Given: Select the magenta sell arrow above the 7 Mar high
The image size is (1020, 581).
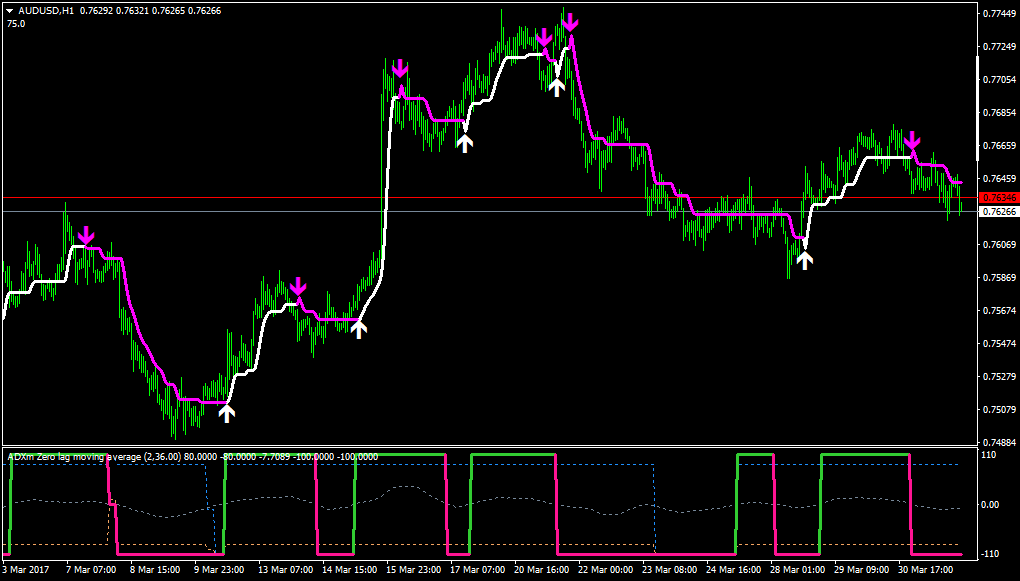Looking at the screenshot, I should click(86, 235).
